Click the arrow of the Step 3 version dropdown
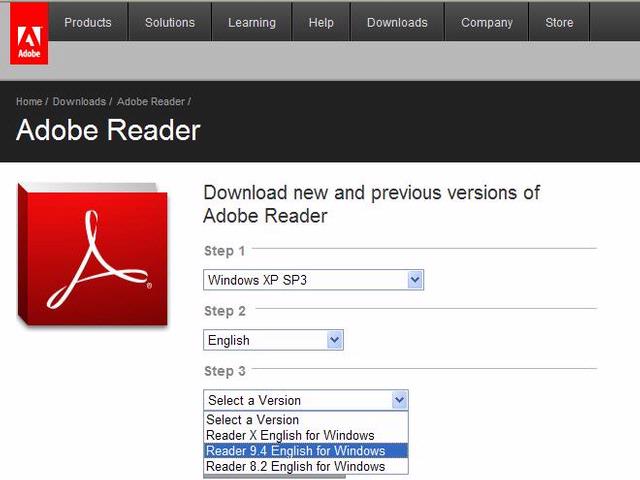 (399, 400)
